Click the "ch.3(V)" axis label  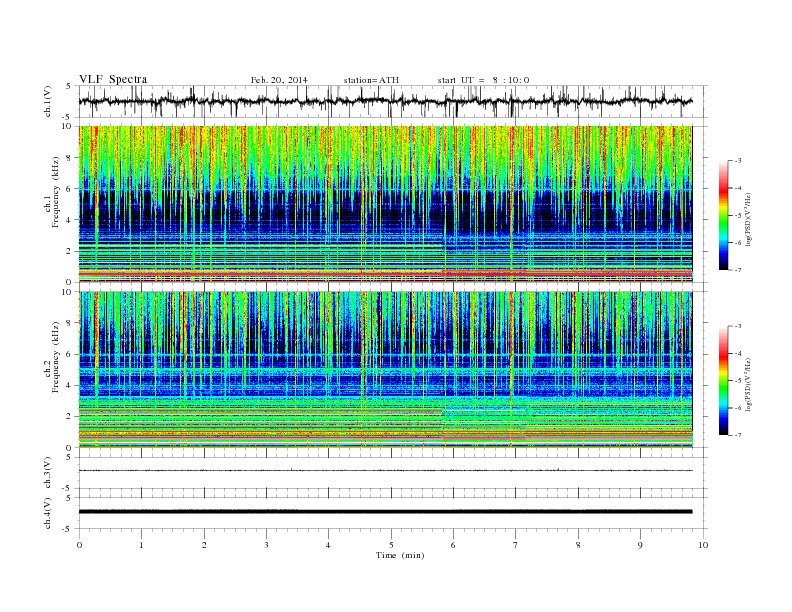[48, 472]
